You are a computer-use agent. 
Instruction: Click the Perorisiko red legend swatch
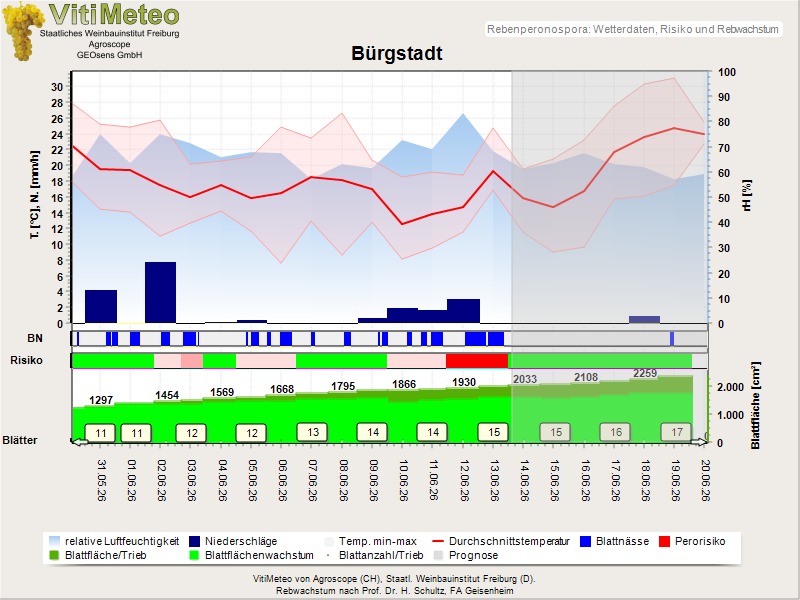664,541
